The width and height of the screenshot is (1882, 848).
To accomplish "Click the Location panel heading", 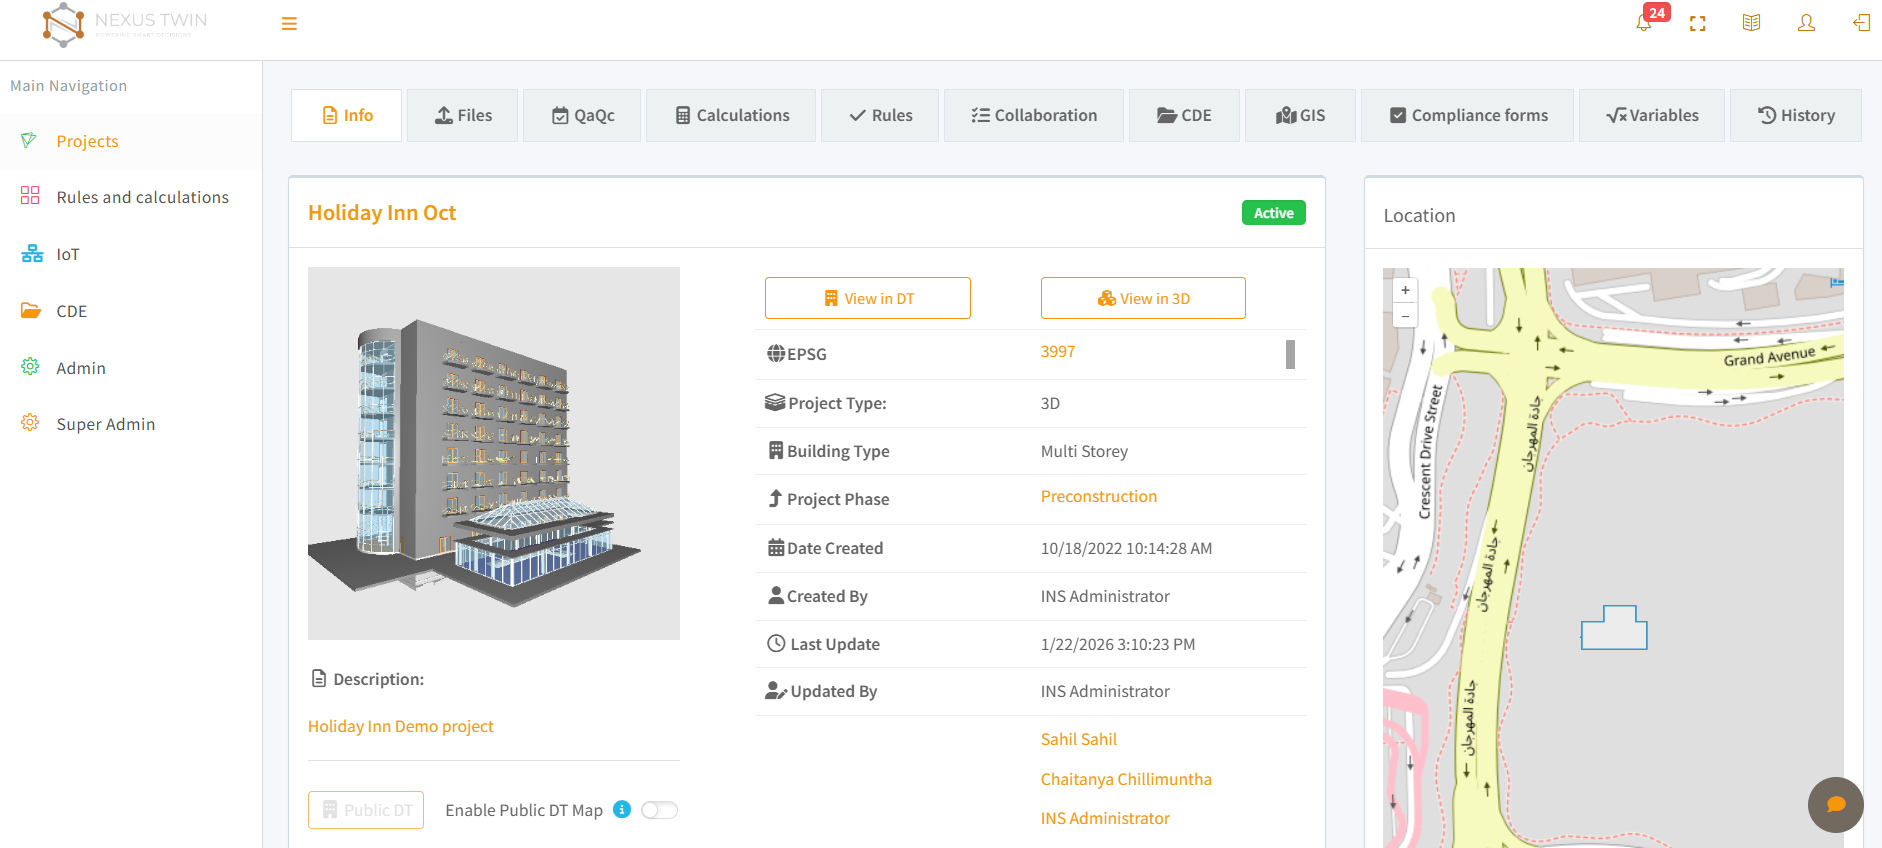I will [1419, 215].
